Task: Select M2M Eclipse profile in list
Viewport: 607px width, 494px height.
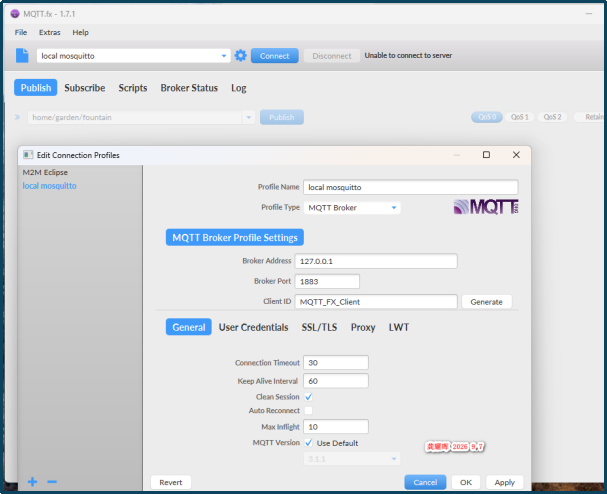Action: pyautogui.click(x=45, y=172)
